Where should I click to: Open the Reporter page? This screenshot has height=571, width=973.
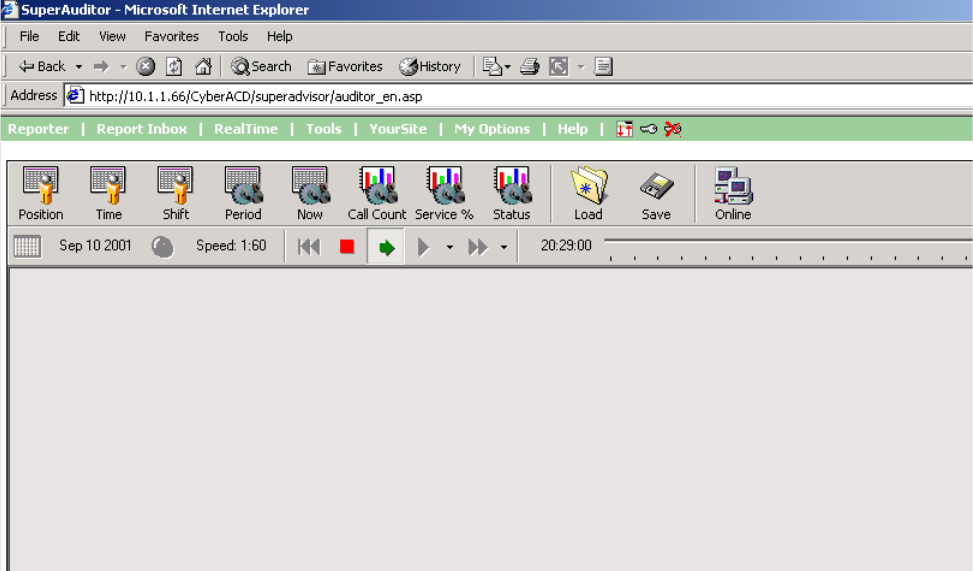click(x=38, y=128)
